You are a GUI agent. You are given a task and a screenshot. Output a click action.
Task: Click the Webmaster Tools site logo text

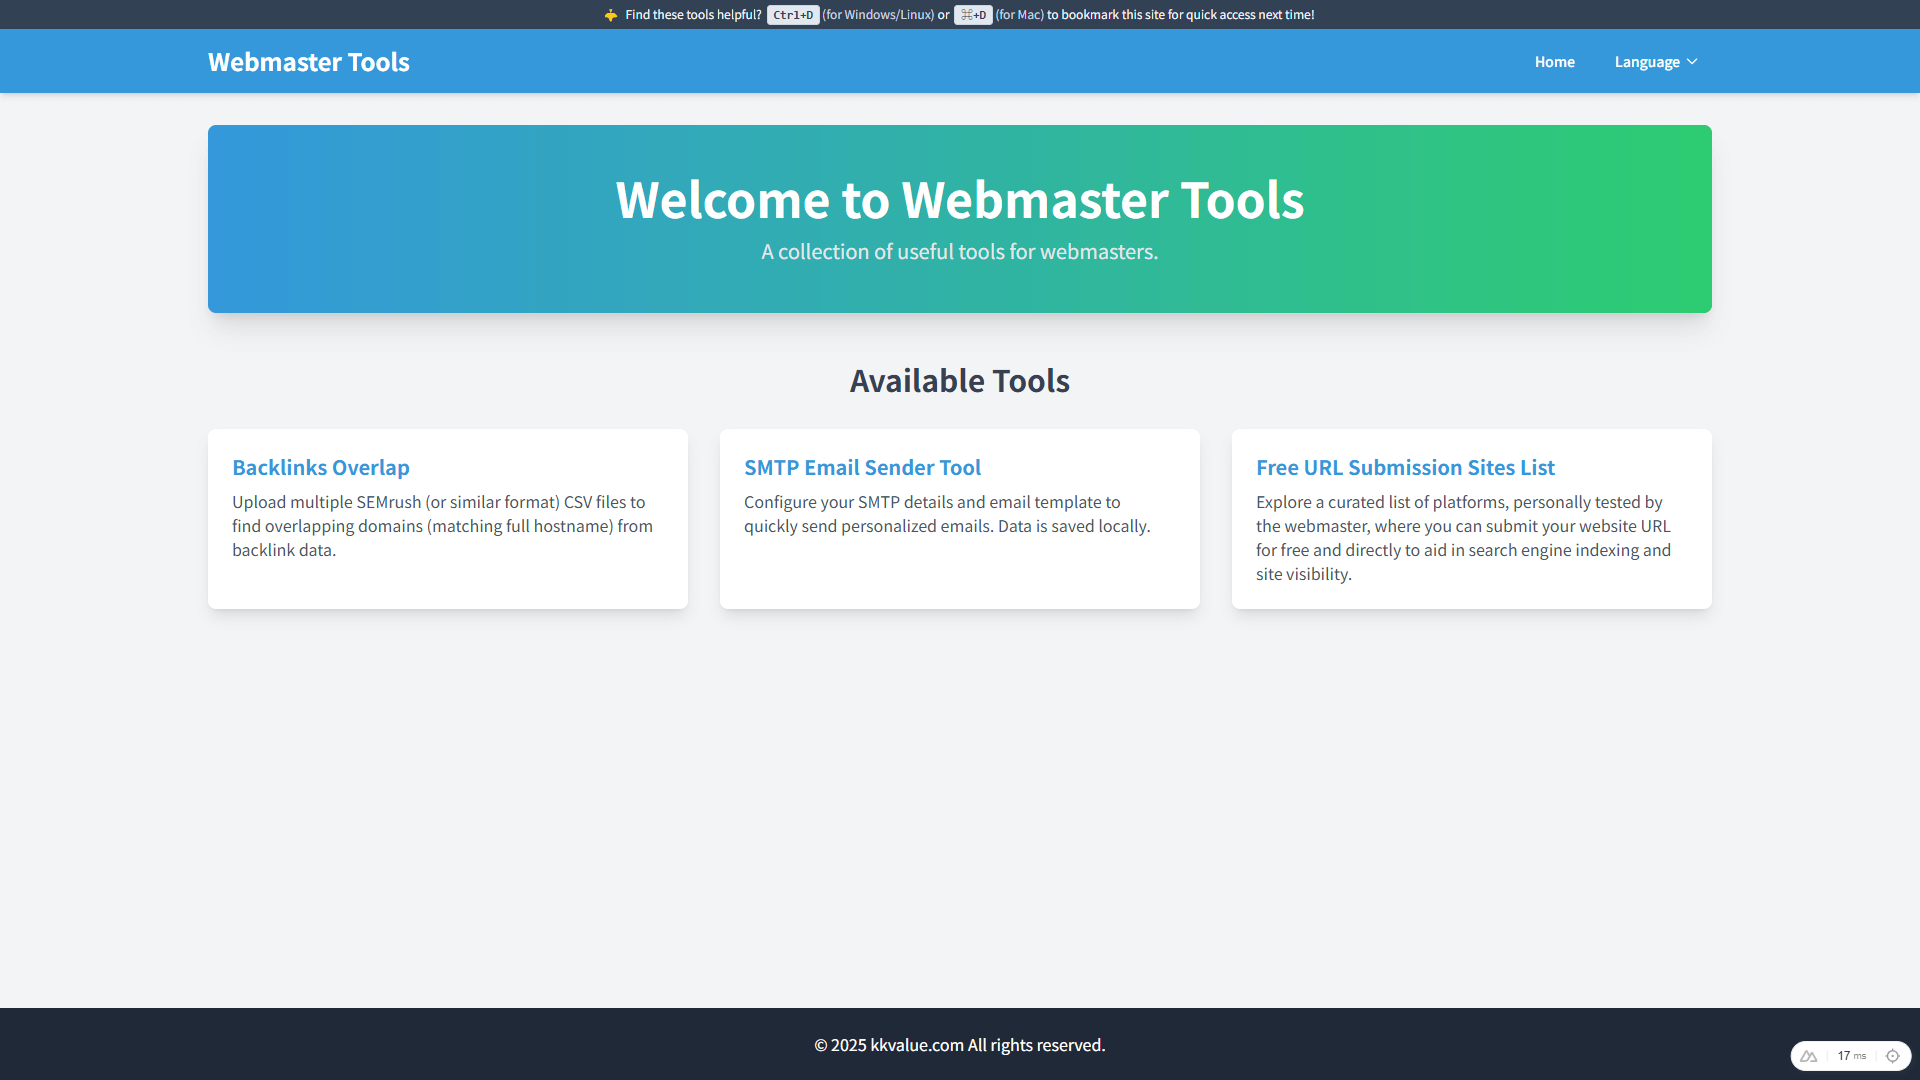point(308,62)
